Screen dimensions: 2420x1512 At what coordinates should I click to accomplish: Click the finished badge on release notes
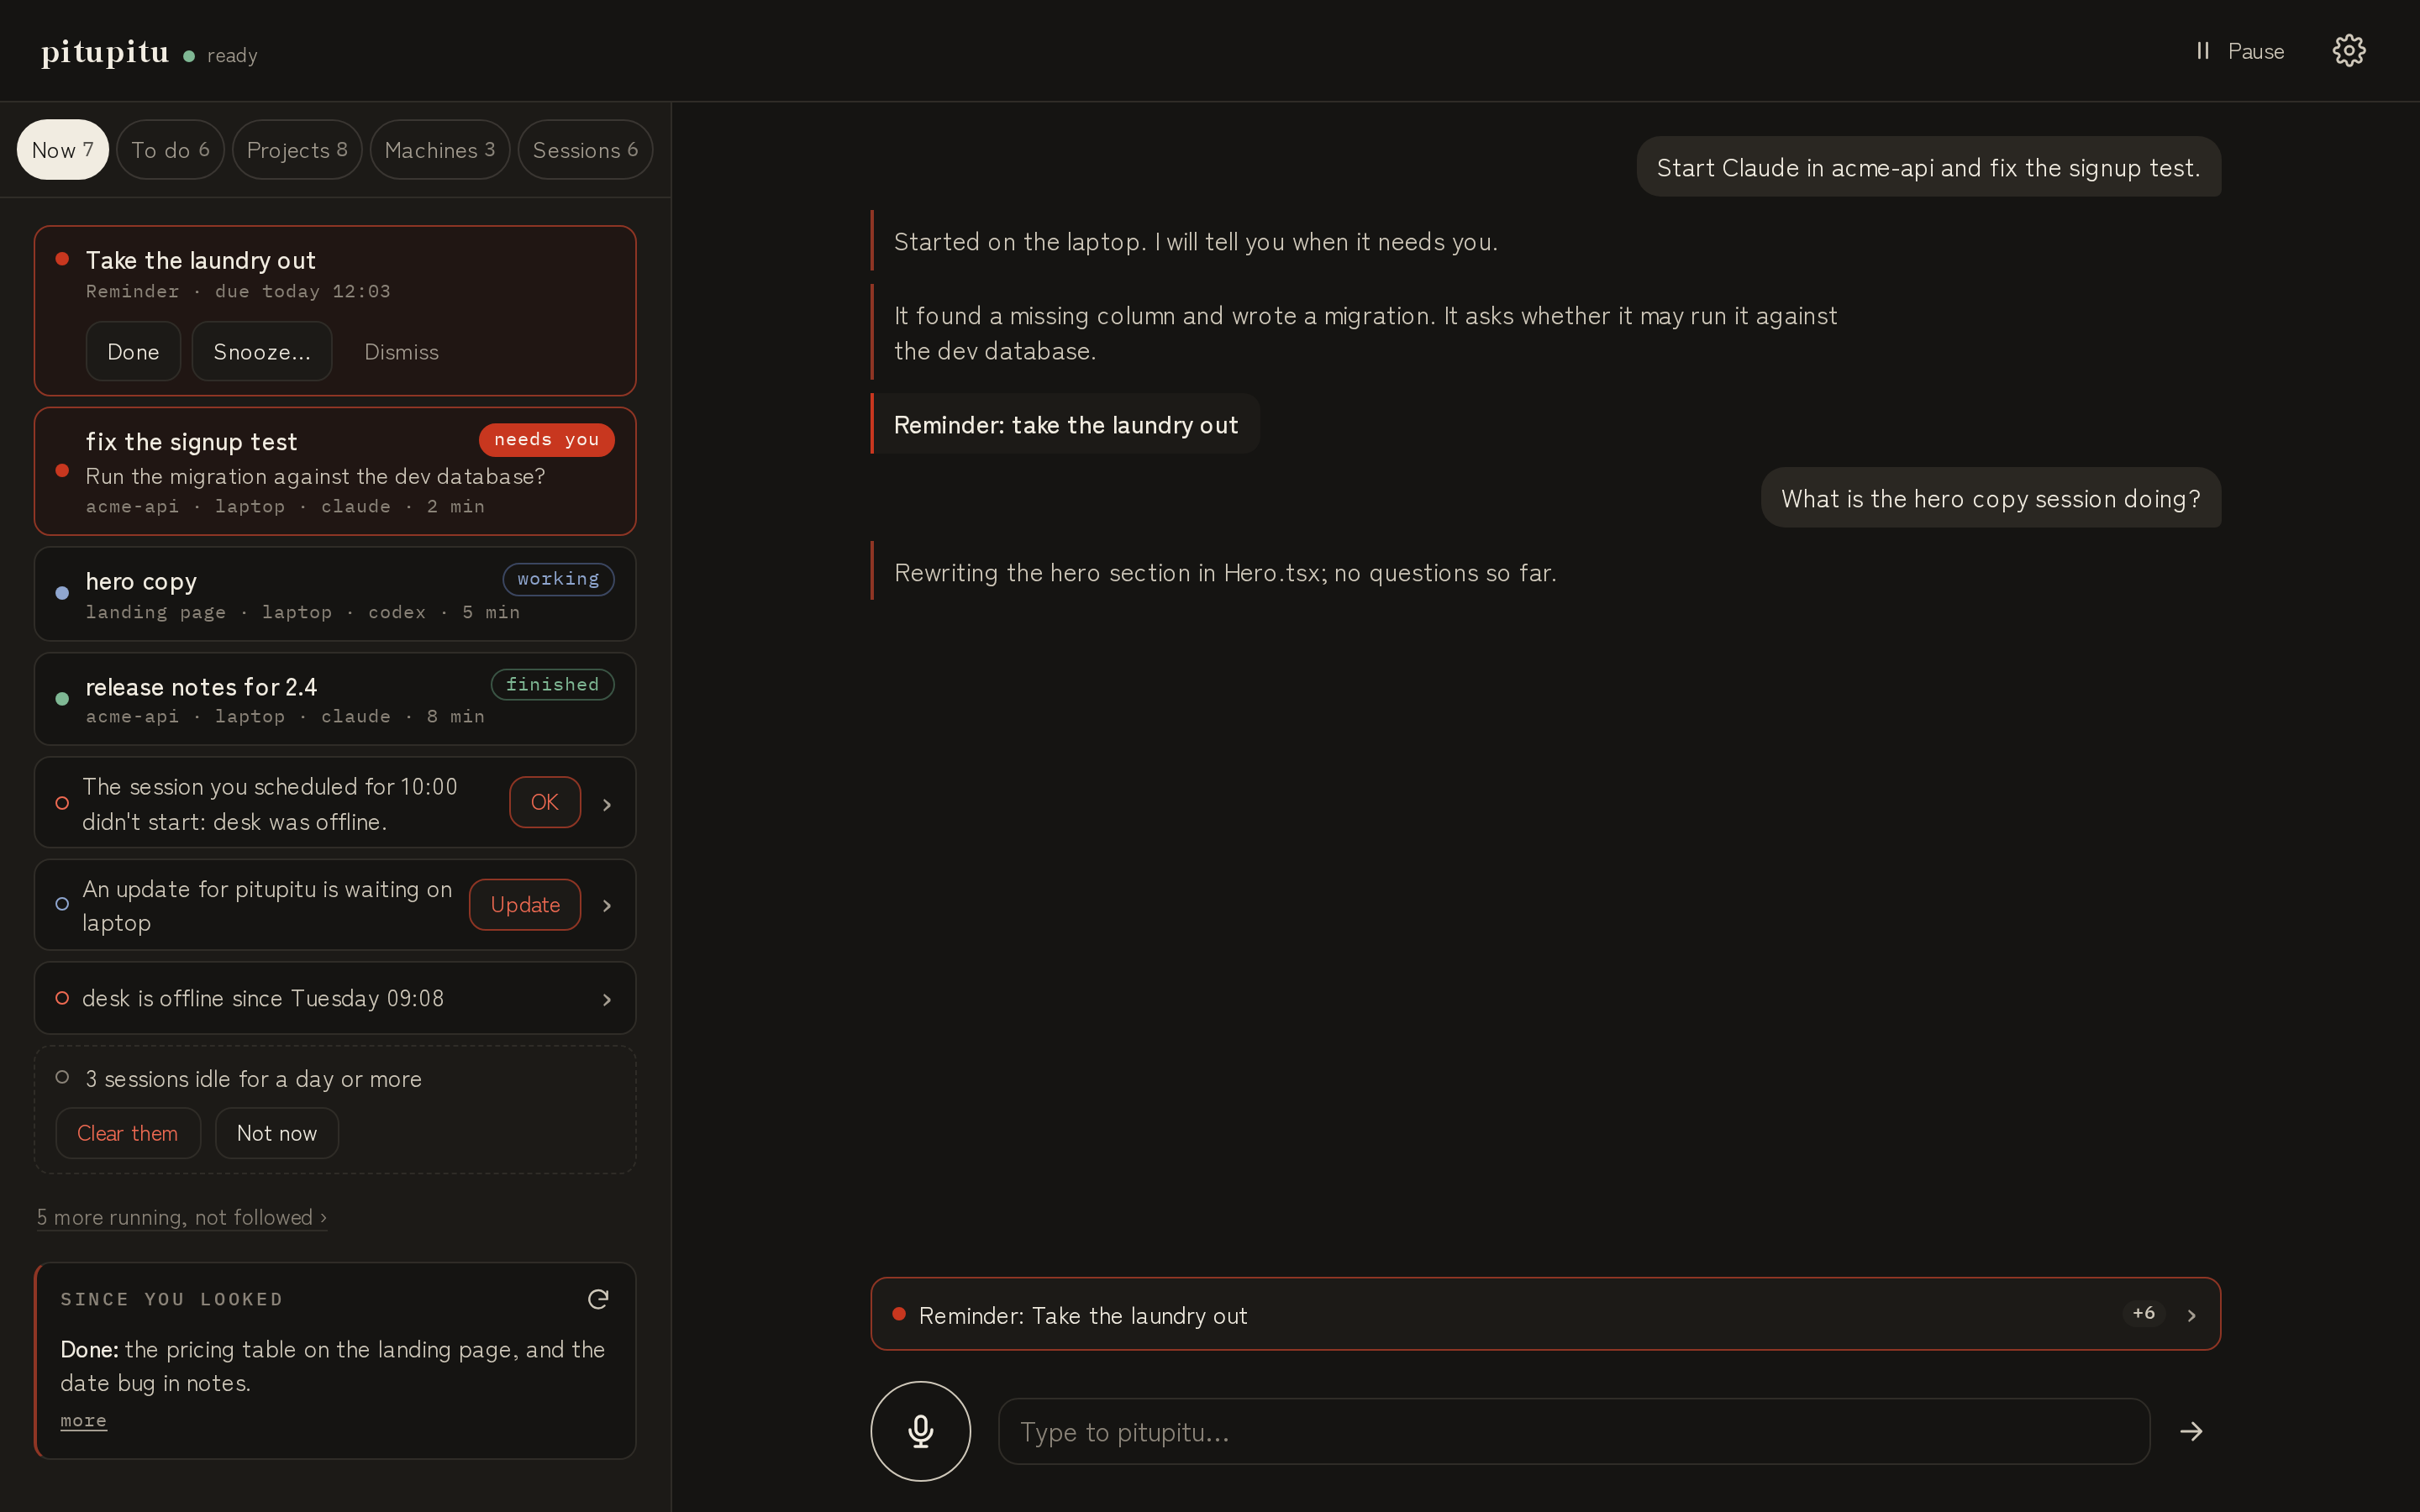pyautogui.click(x=552, y=685)
